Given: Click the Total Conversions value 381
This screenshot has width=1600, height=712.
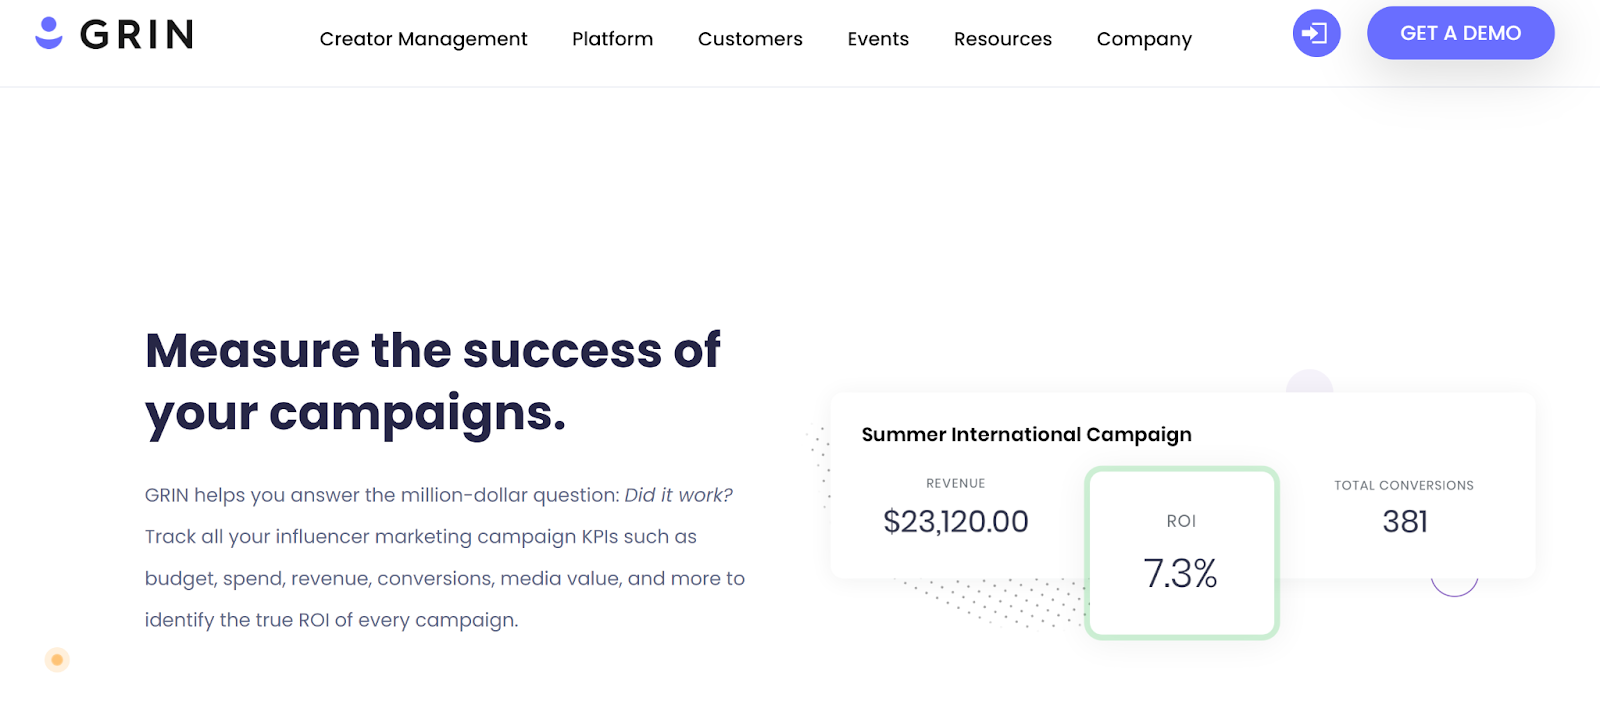Looking at the screenshot, I should click(x=1404, y=522).
